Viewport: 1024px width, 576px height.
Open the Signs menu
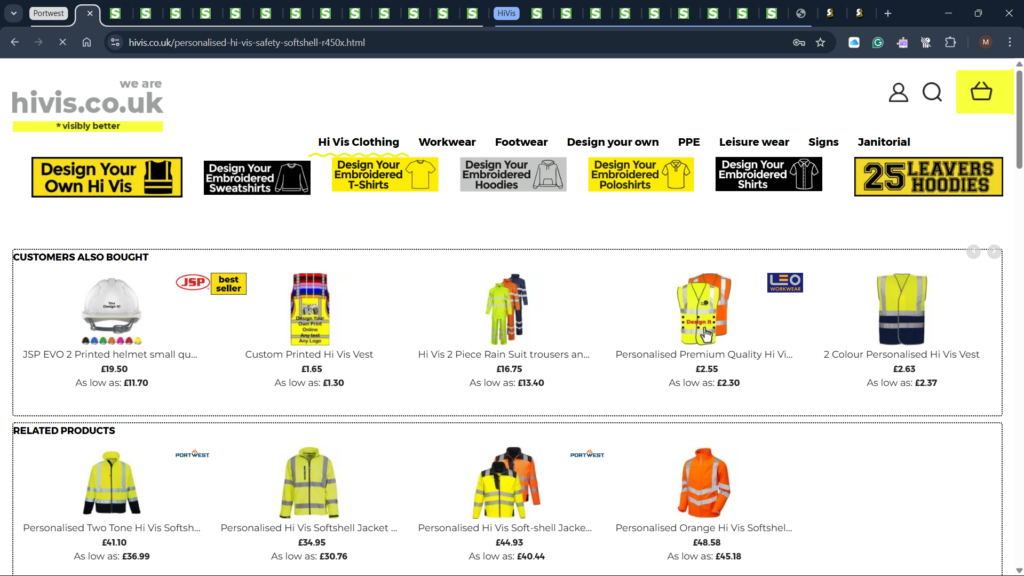(x=824, y=142)
